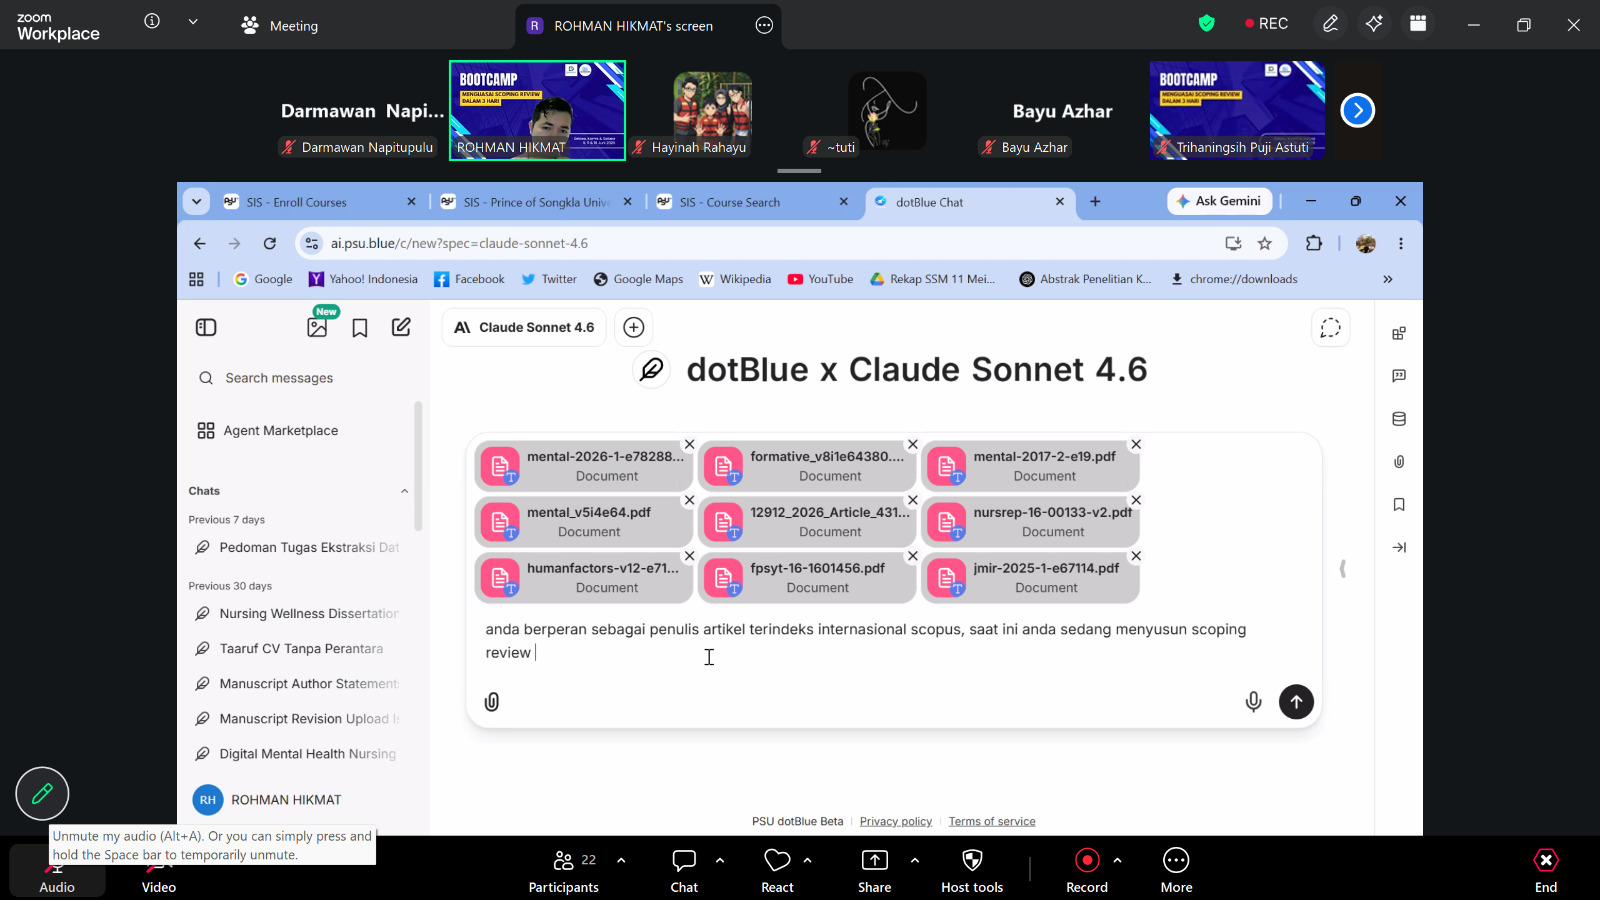Toggle the Participants panel in Zoom toolbar
The width and height of the screenshot is (1600, 900).
[x=564, y=870]
